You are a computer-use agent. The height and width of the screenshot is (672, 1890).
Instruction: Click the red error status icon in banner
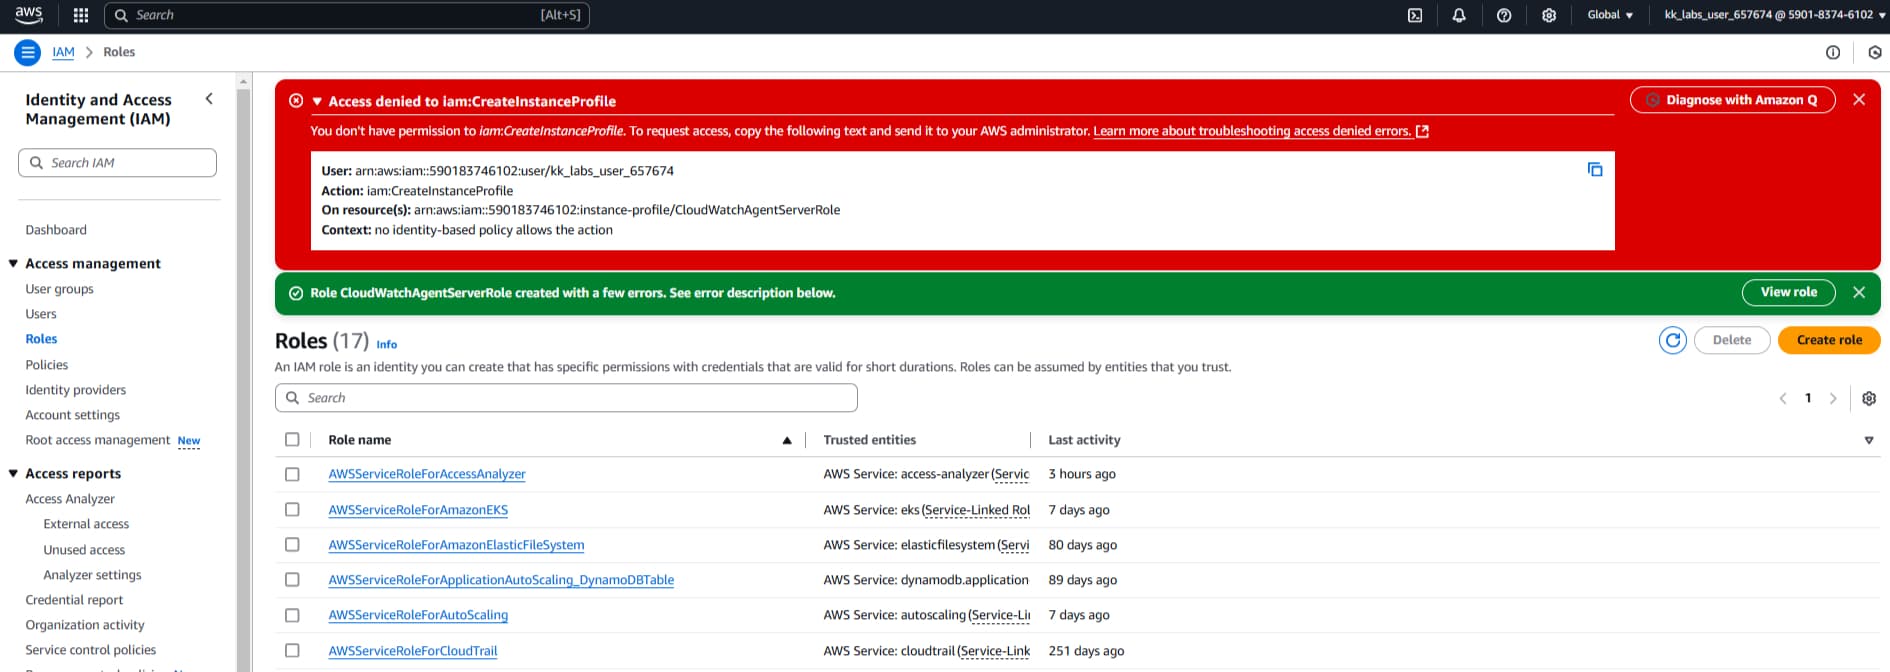296,100
